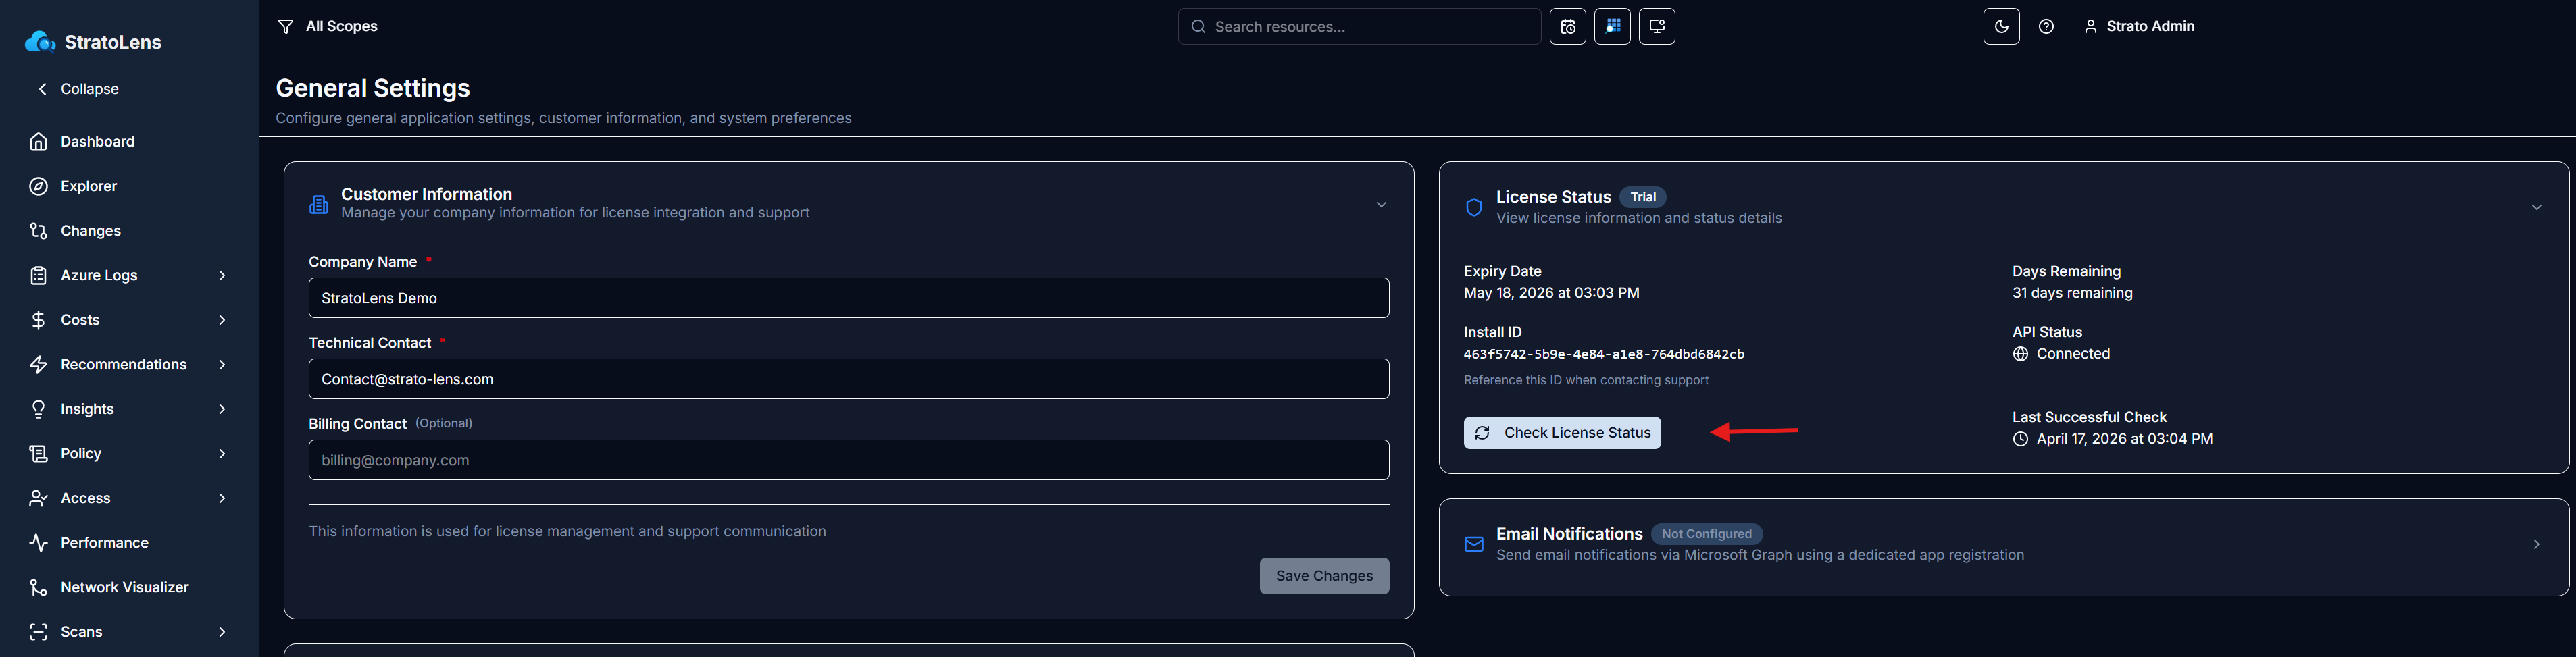The width and height of the screenshot is (2576, 657).
Task: Select the Install ID value text
Action: click(1604, 354)
